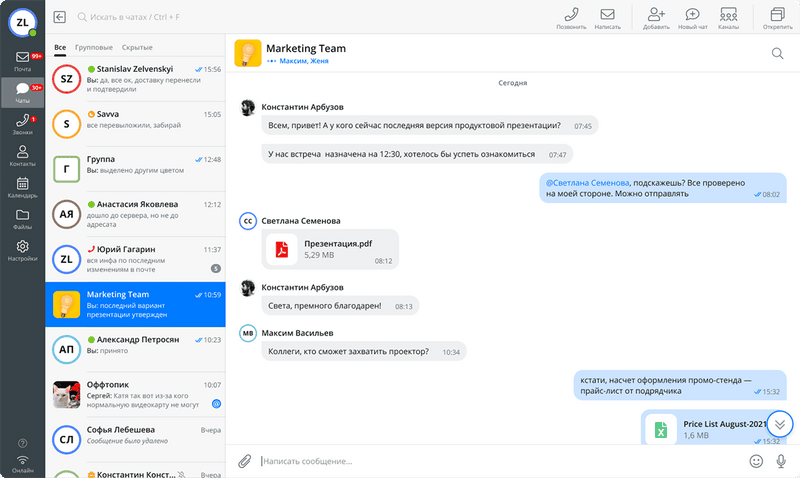
Task: Open the emoji picker
Action: (x=757, y=461)
